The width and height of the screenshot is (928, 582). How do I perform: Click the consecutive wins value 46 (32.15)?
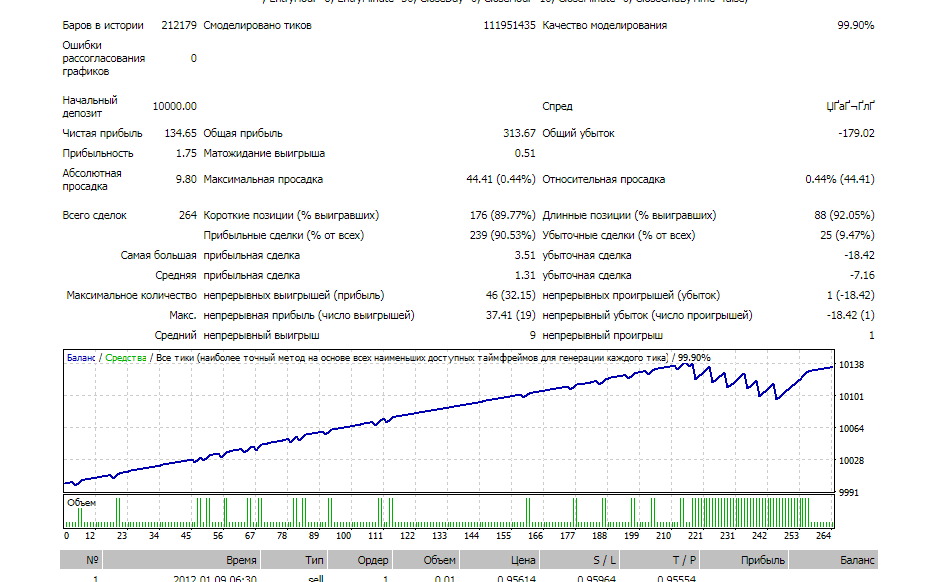pyautogui.click(x=510, y=295)
